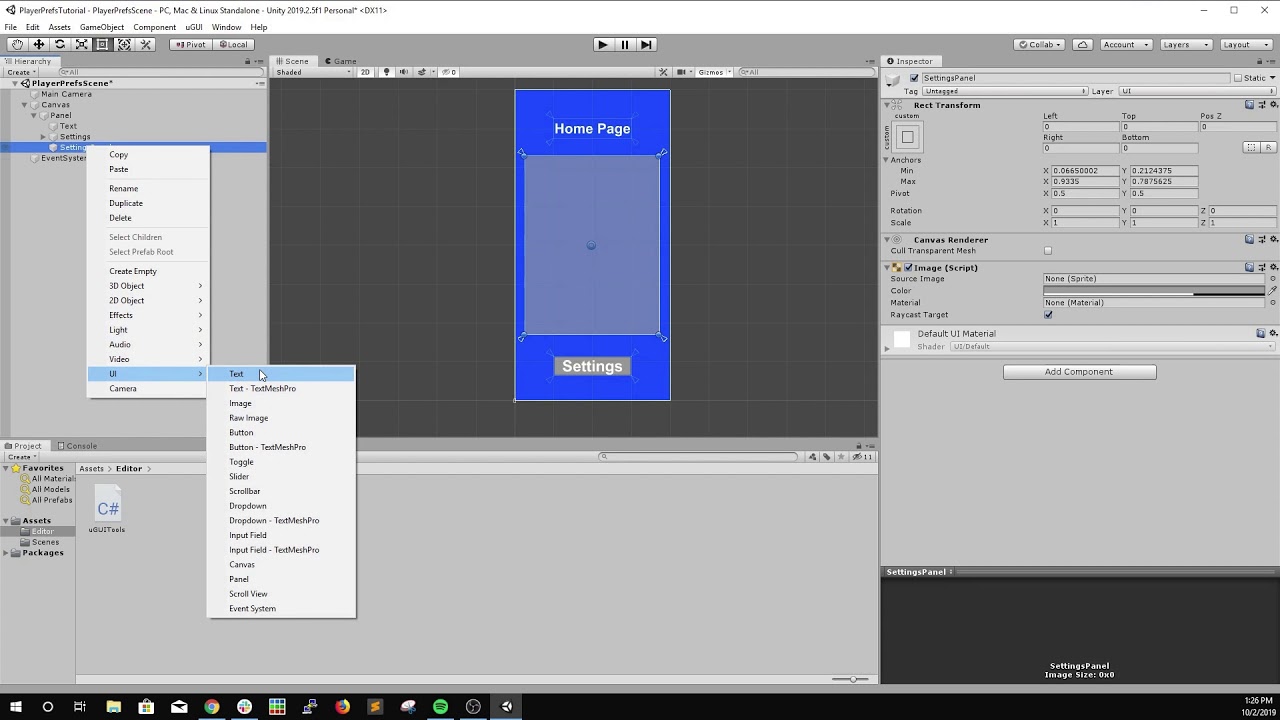Open the GameObject menu
The width and height of the screenshot is (1280, 720).
coord(101,27)
